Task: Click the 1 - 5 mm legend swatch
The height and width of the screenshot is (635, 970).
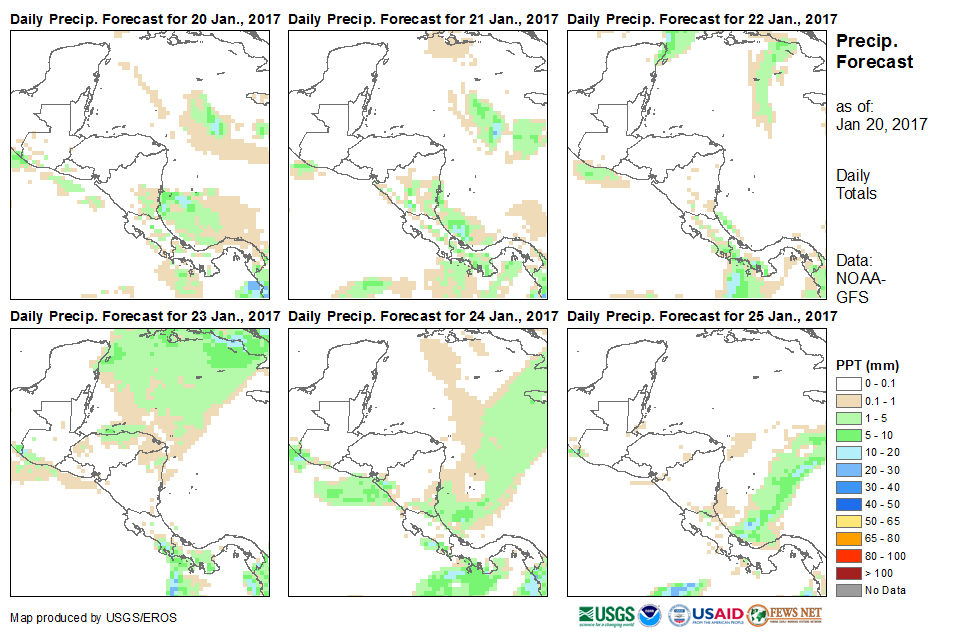Action: 847,417
